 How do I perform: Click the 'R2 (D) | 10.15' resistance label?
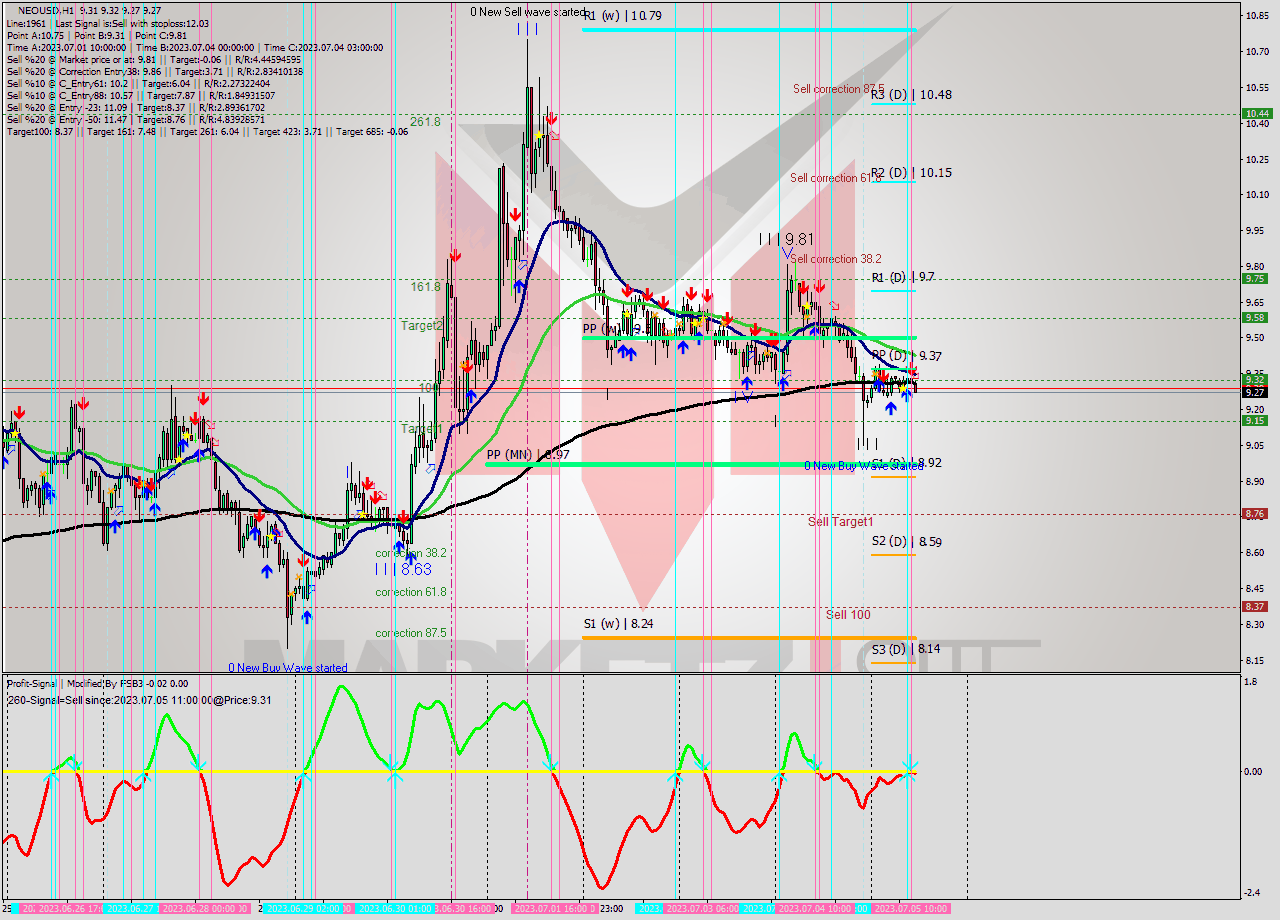pyautogui.click(x=911, y=173)
